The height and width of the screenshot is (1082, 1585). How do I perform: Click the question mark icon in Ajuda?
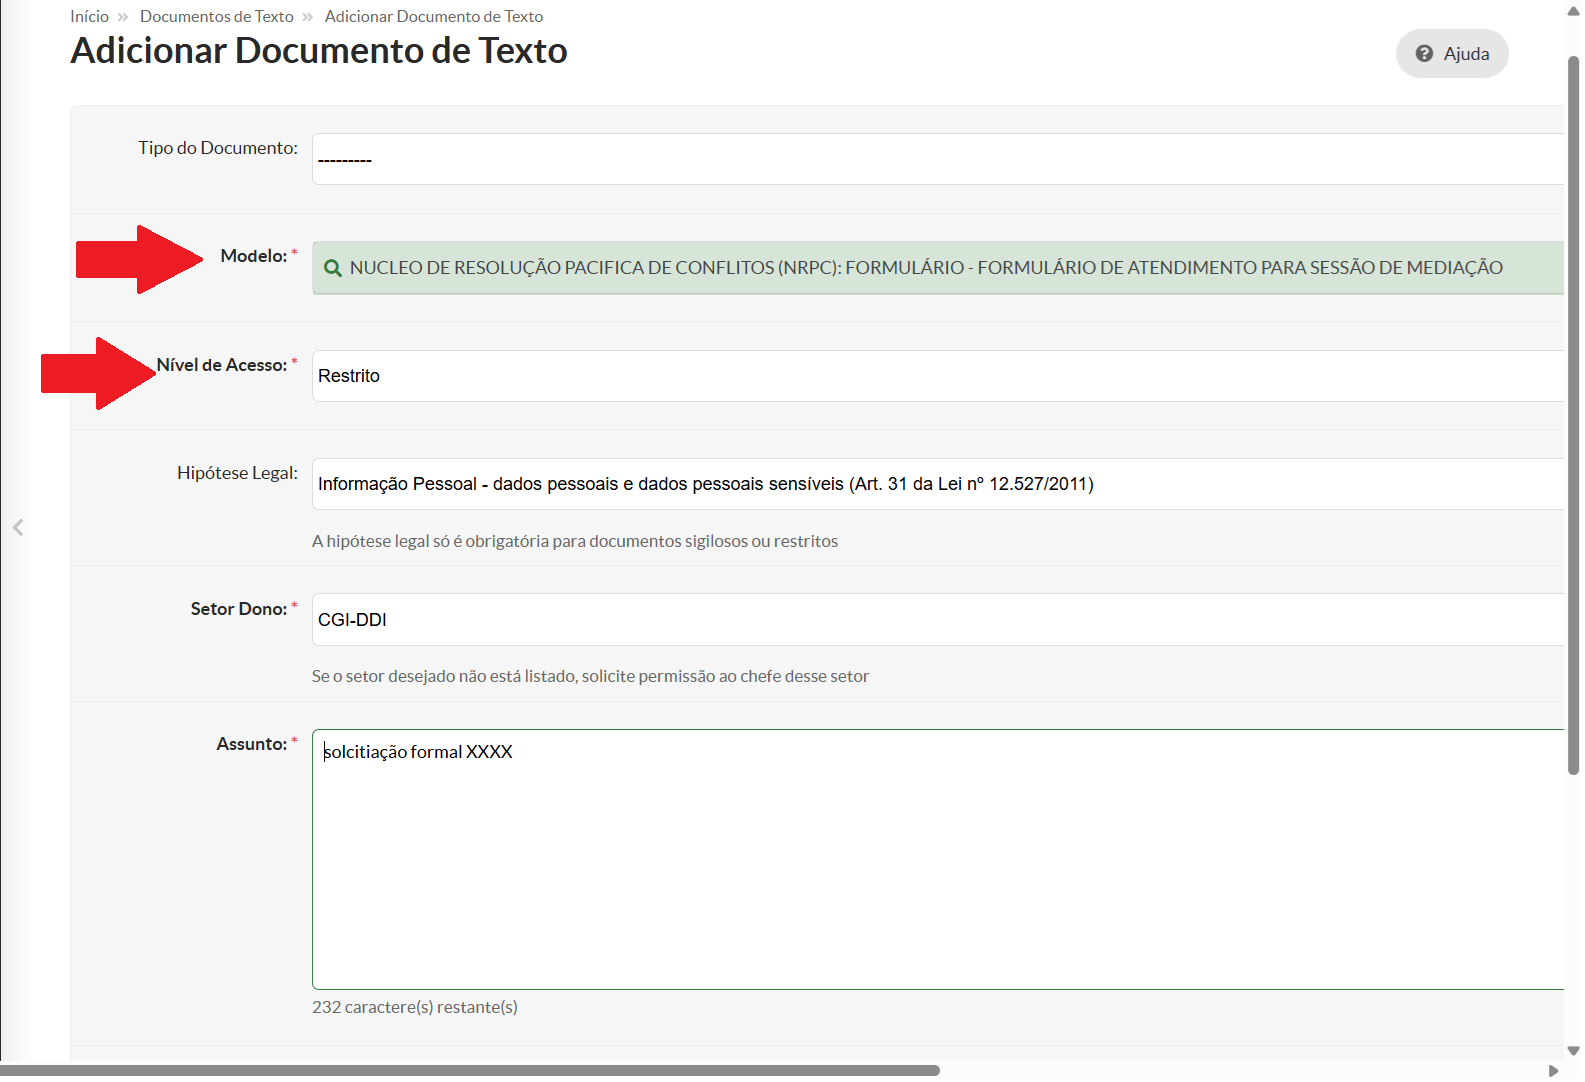(x=1424, y=54)
